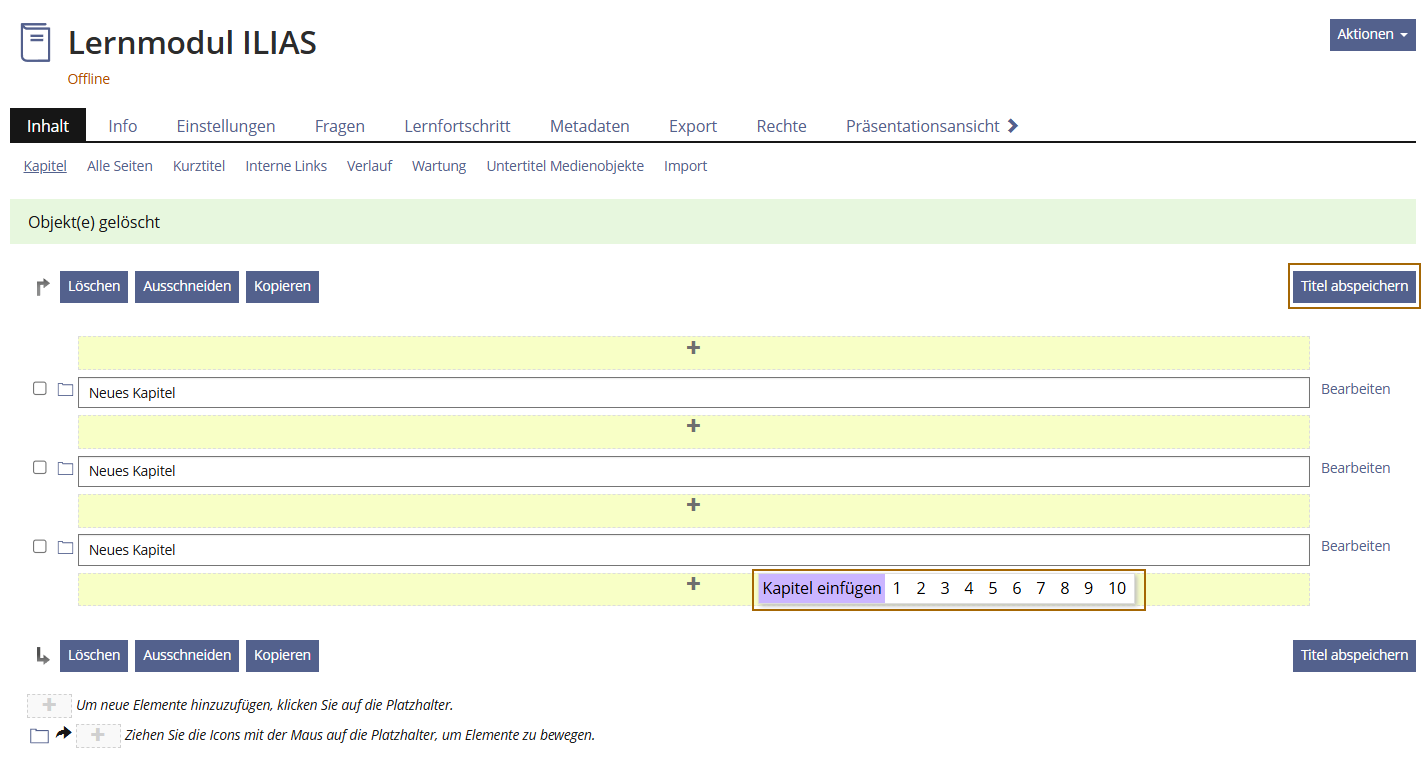Click the Lernmodul ILIAS title
This screenshot has height=761, width=1423.
192,43
